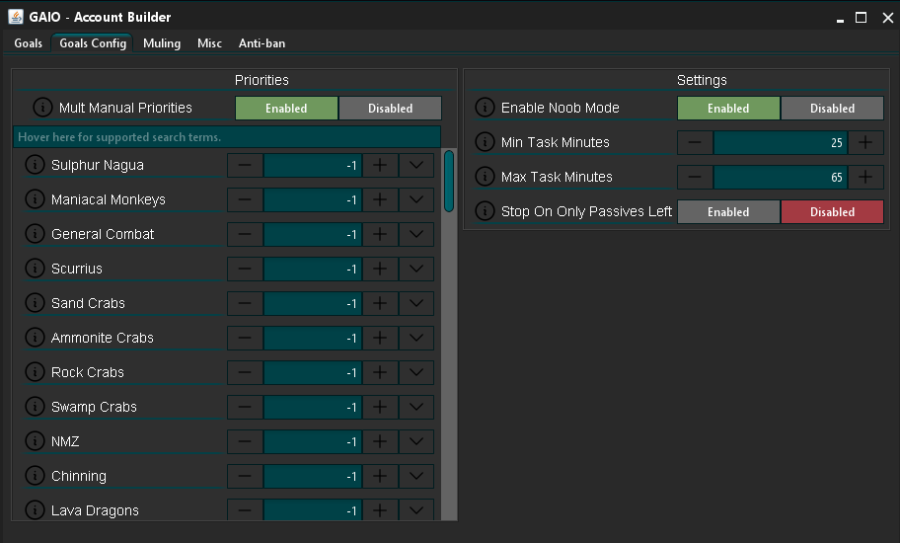Open the Anti-ban tab
The height and width of the screenshot is (543, 900).
[x=262, y=43]
